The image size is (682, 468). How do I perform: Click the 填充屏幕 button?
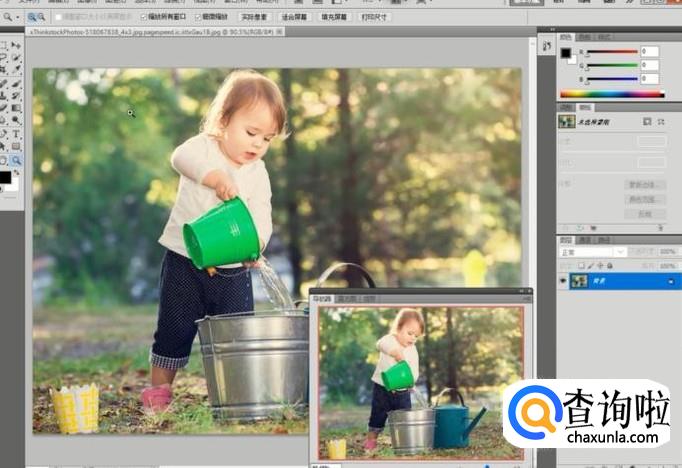pyautogui.click(x=334, y=17)
